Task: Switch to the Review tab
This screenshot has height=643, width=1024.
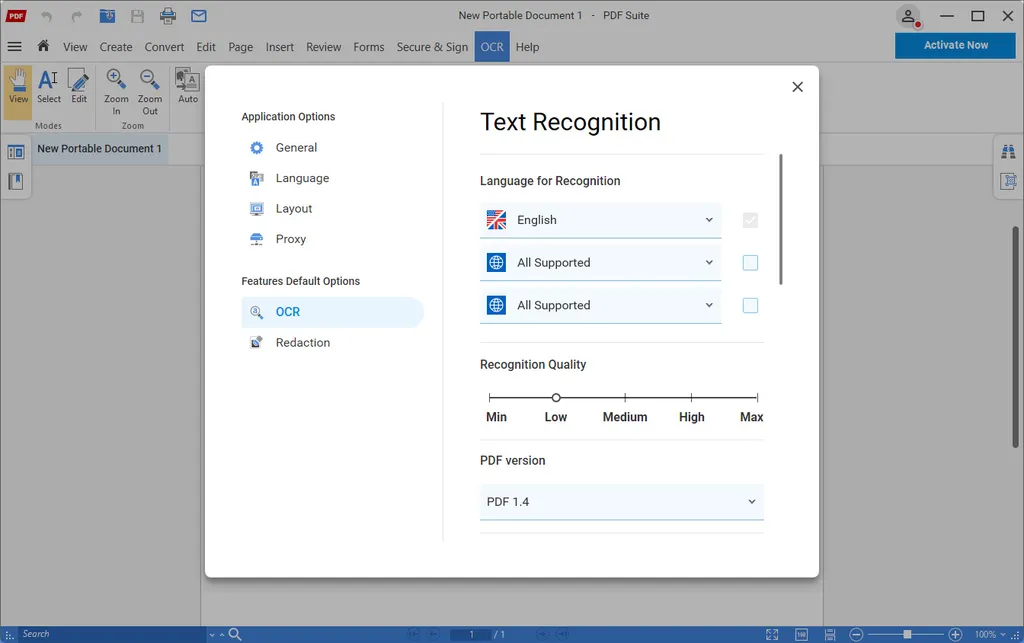Action: (x=323, y=47)
